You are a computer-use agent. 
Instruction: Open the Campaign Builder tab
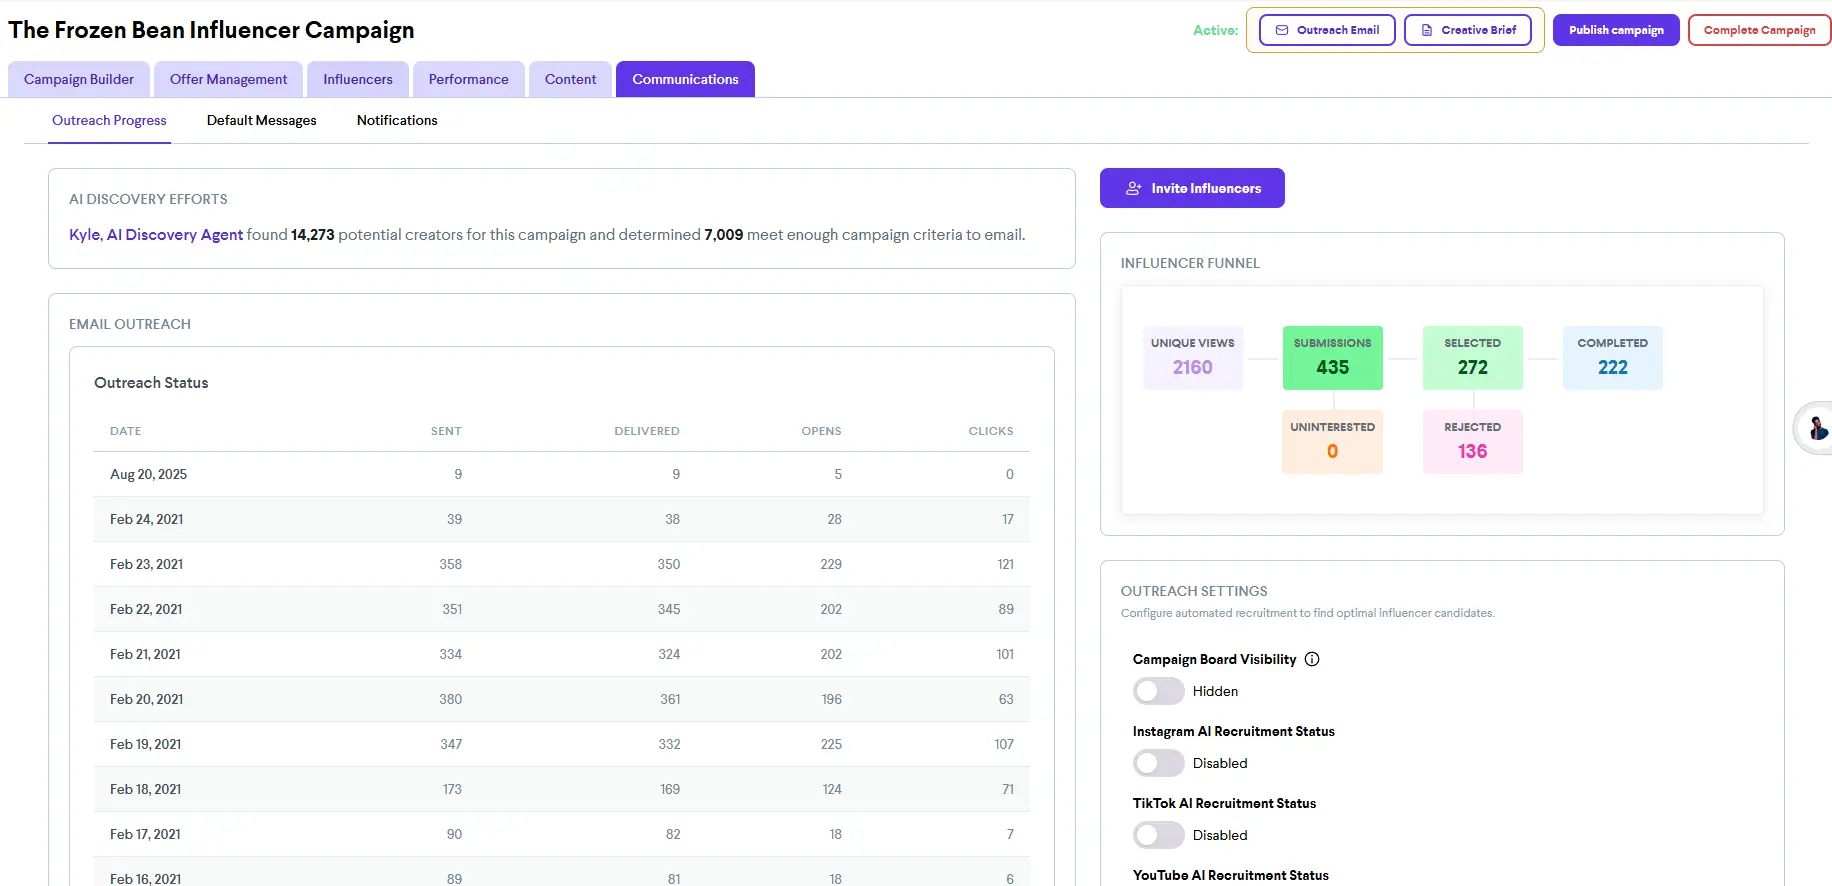coord(79,79)
